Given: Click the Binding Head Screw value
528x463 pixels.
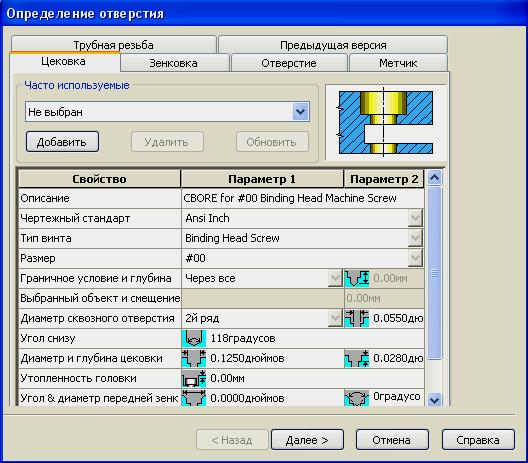Looking at the screenshot, I should pyautogui.click(x=232, y=238).
